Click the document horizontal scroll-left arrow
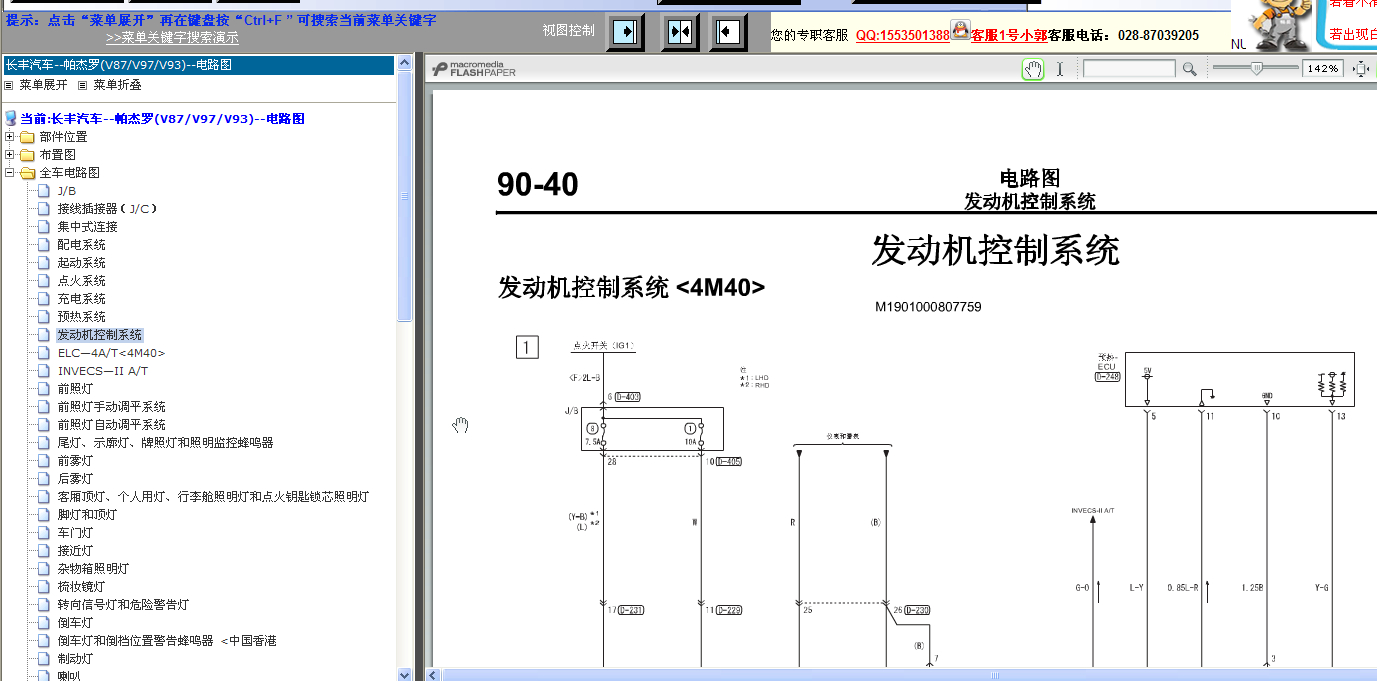This screenshot has width=1377, height=681. pyautogui.click(x=433, y=675)
